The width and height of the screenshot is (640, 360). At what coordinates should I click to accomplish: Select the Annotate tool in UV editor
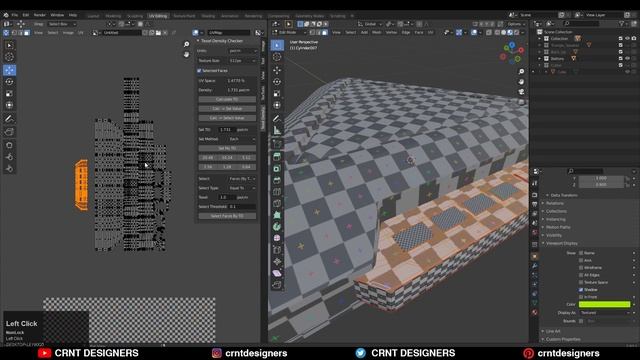click(x=9, y=119)
